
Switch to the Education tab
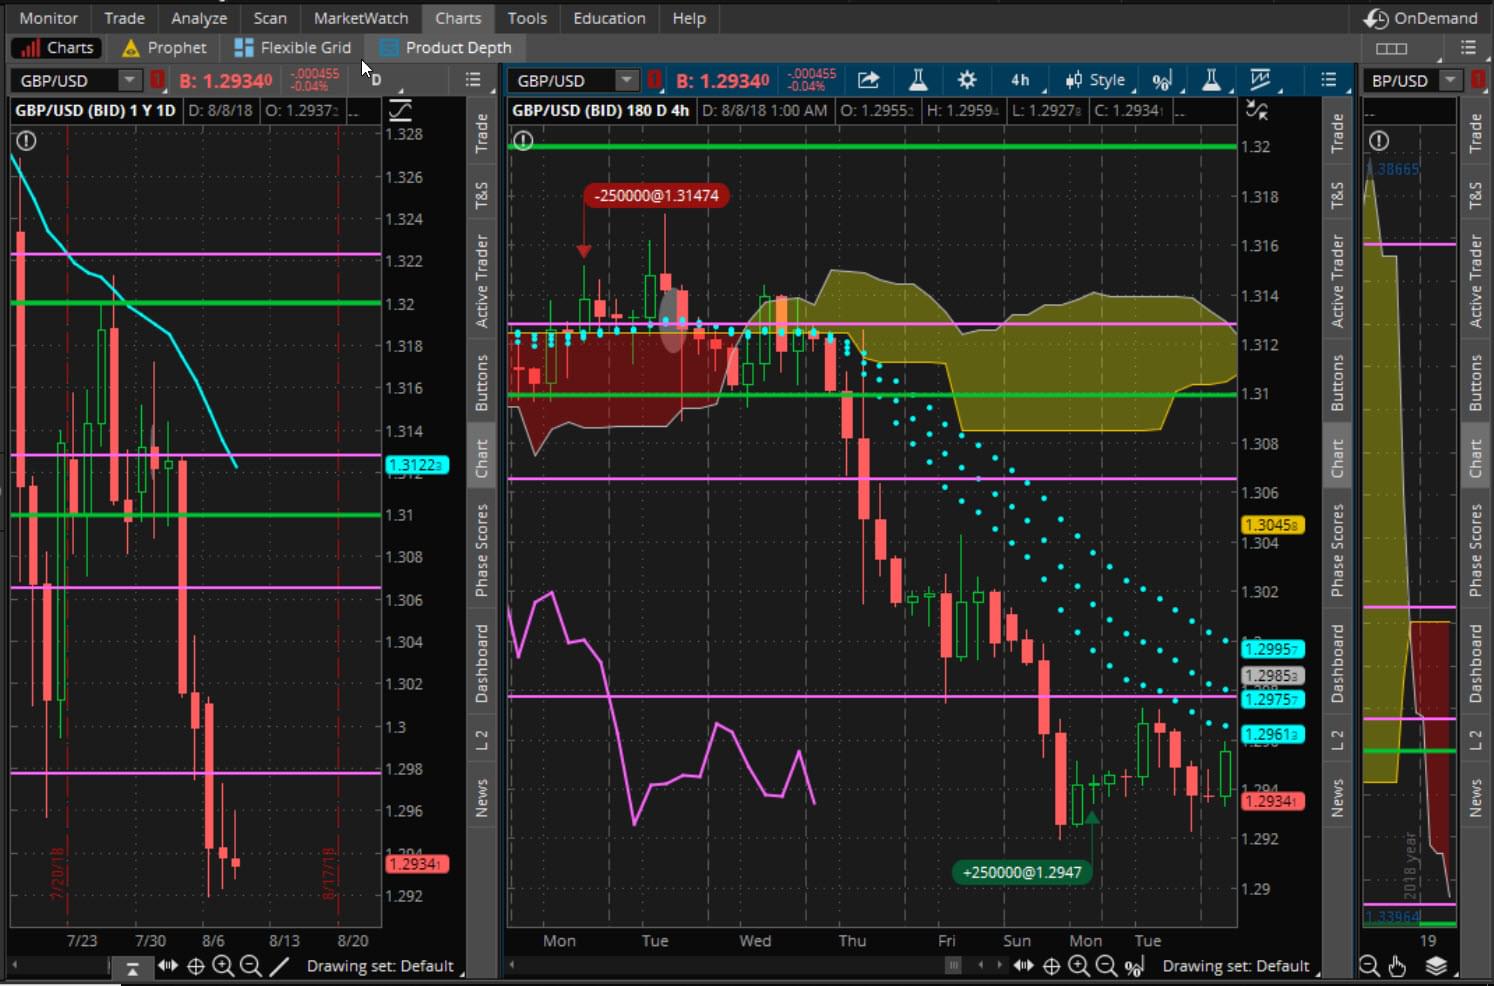coord(609,18)
